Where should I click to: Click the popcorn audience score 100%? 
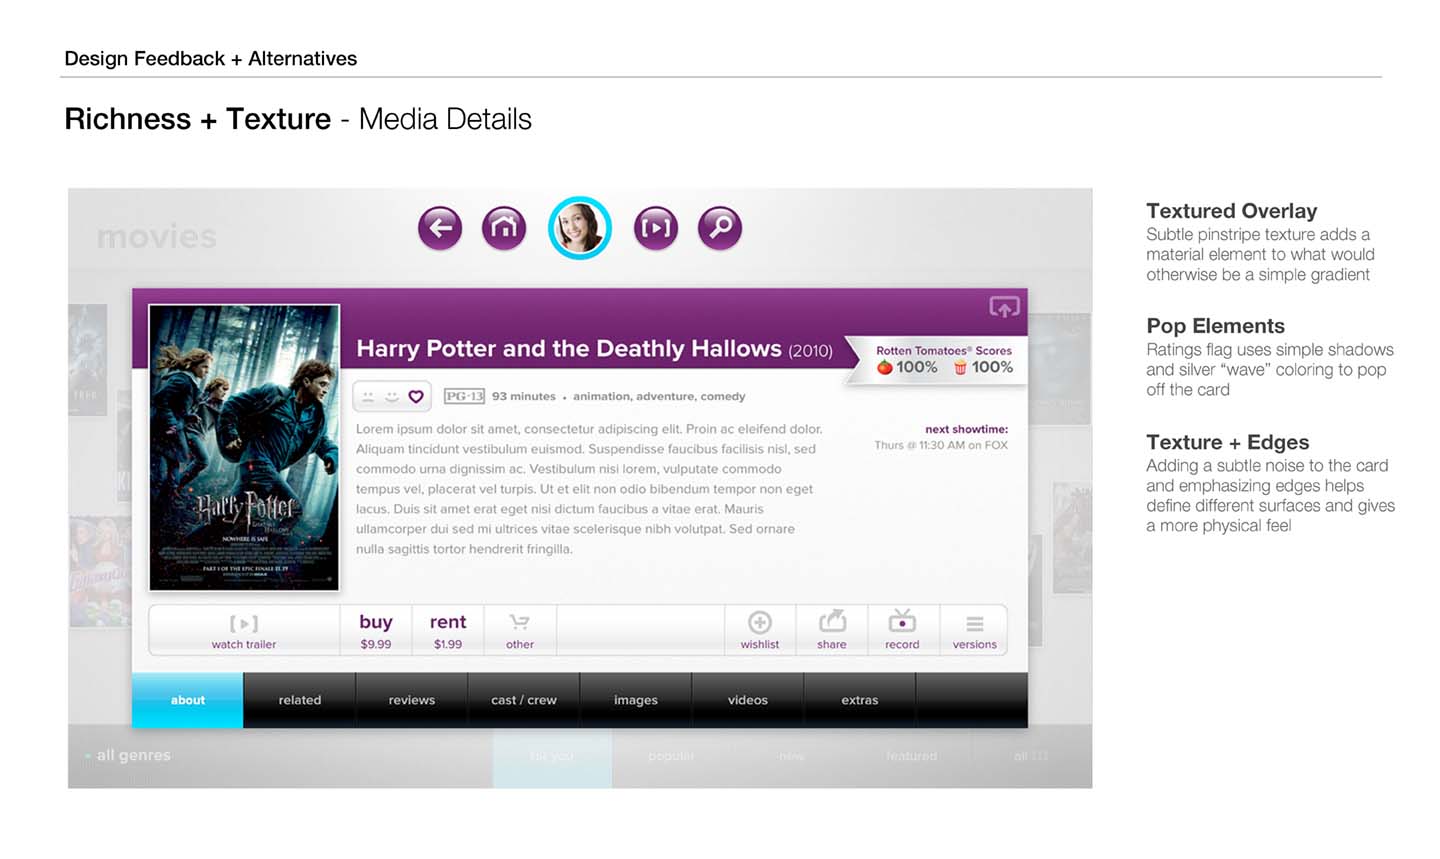point(983,367)
